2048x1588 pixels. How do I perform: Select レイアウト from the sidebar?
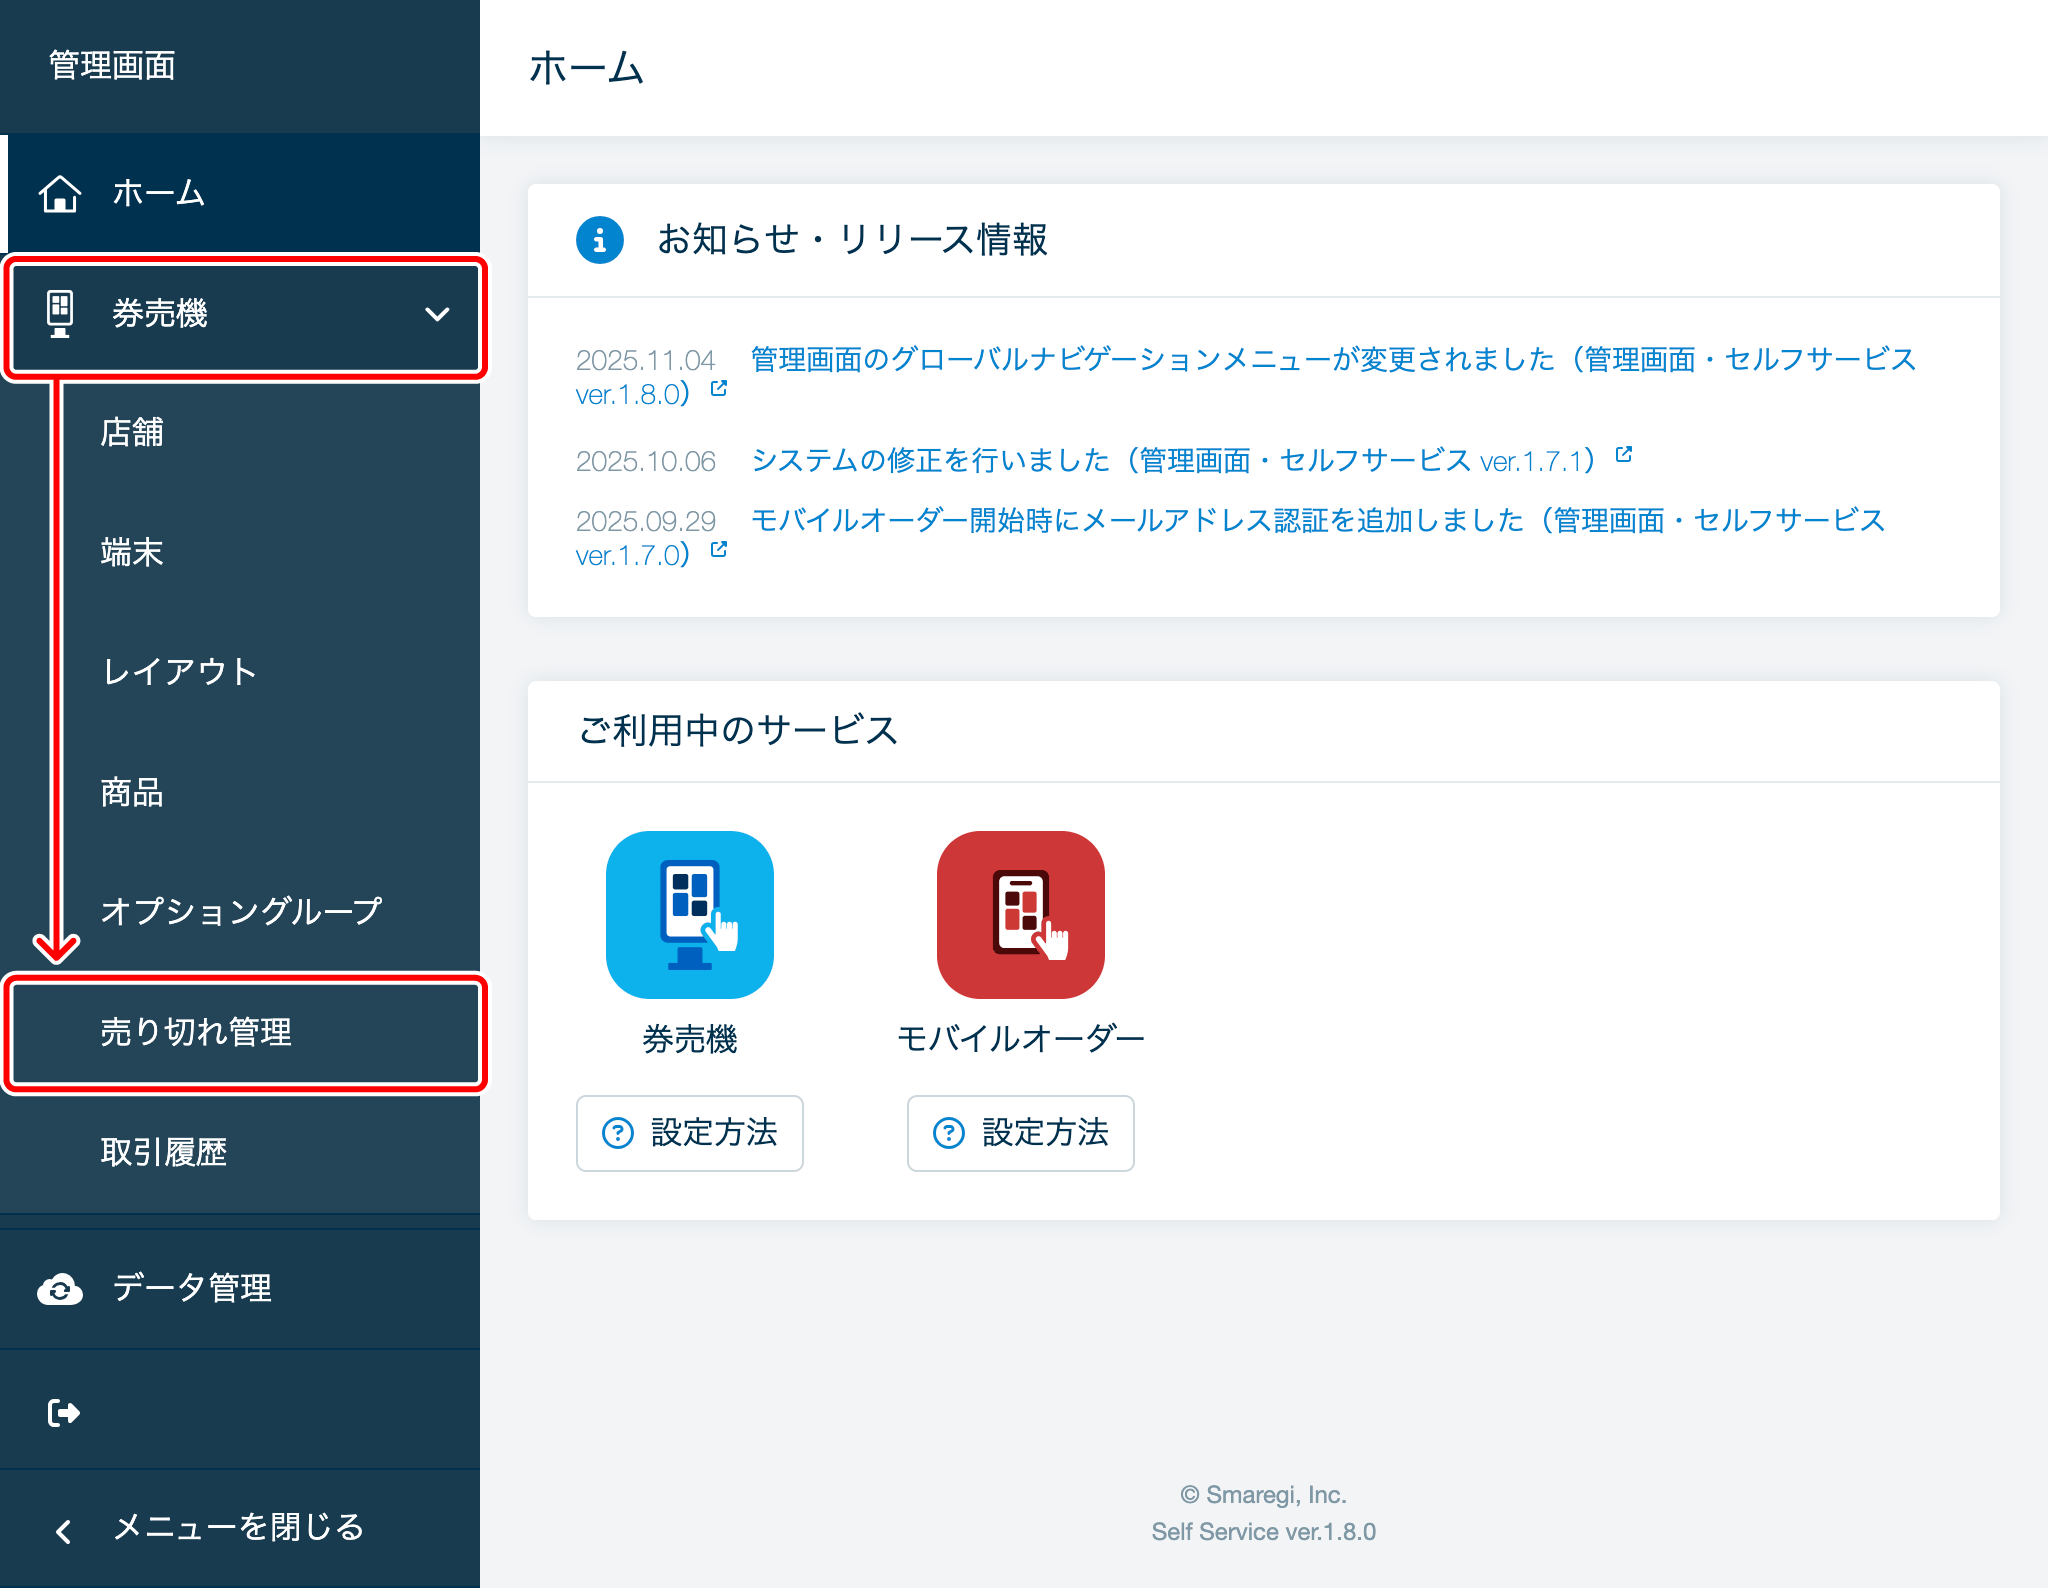(x=180, y=672)
